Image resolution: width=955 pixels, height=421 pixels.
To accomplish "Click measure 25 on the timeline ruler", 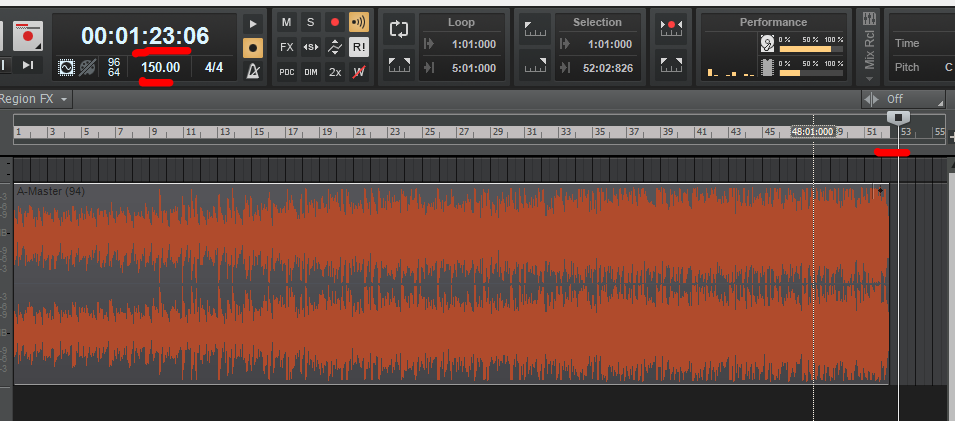I will 429,132.
